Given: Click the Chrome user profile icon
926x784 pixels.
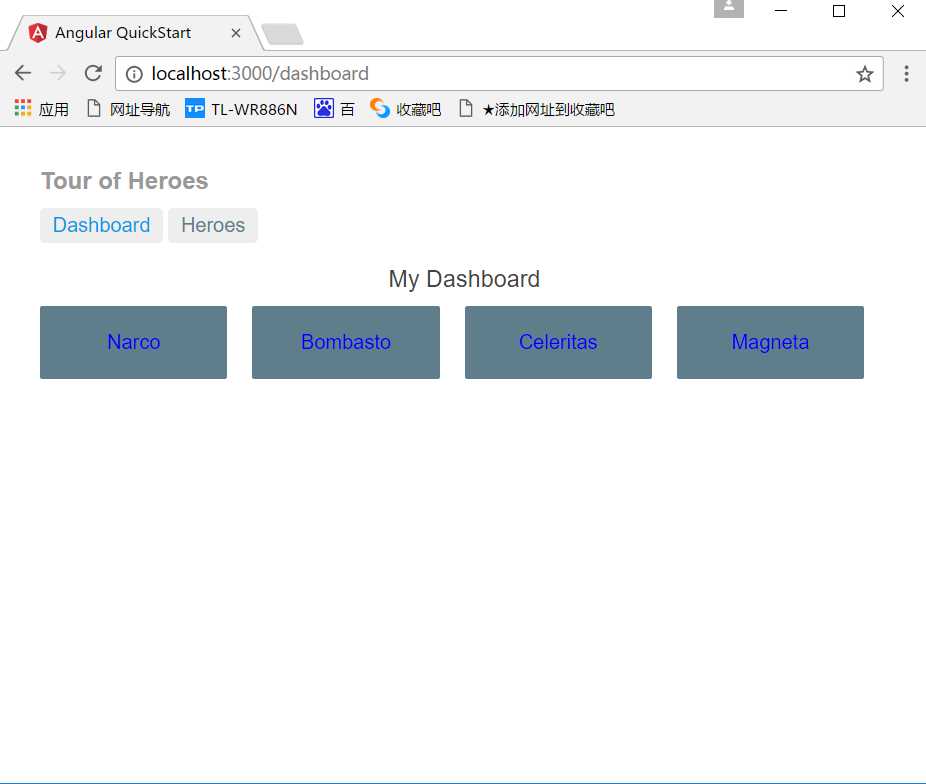Looking at the screenshot, I should (x=729, y=8).
